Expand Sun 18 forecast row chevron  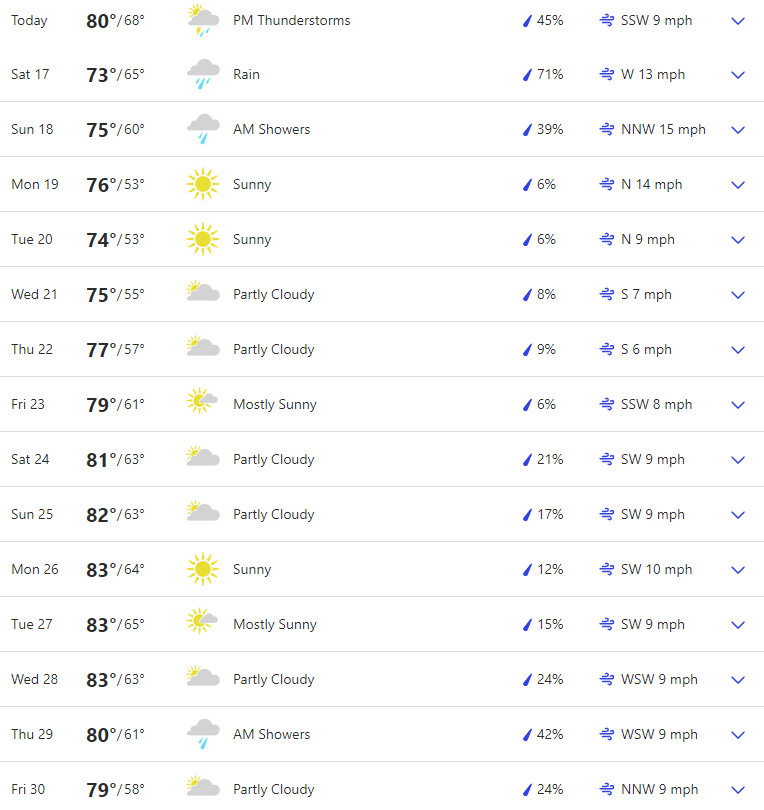click(x=738, y=130)
